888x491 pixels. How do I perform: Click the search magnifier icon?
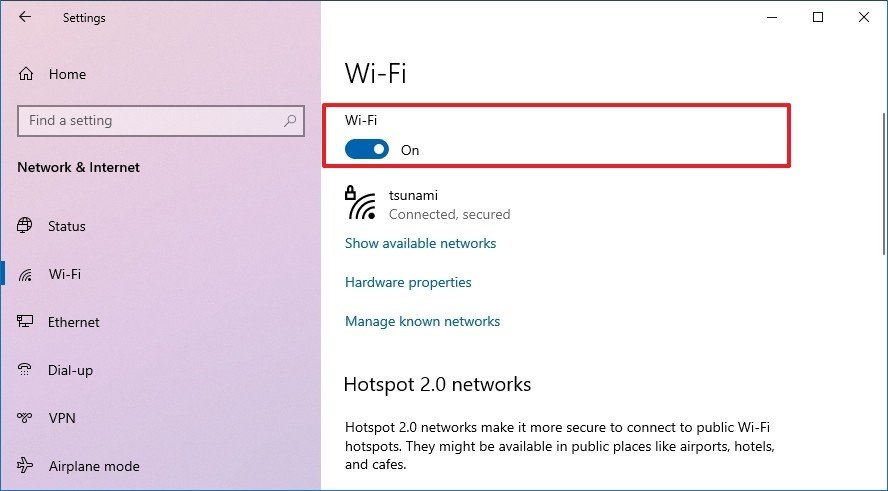coord(291,121)
